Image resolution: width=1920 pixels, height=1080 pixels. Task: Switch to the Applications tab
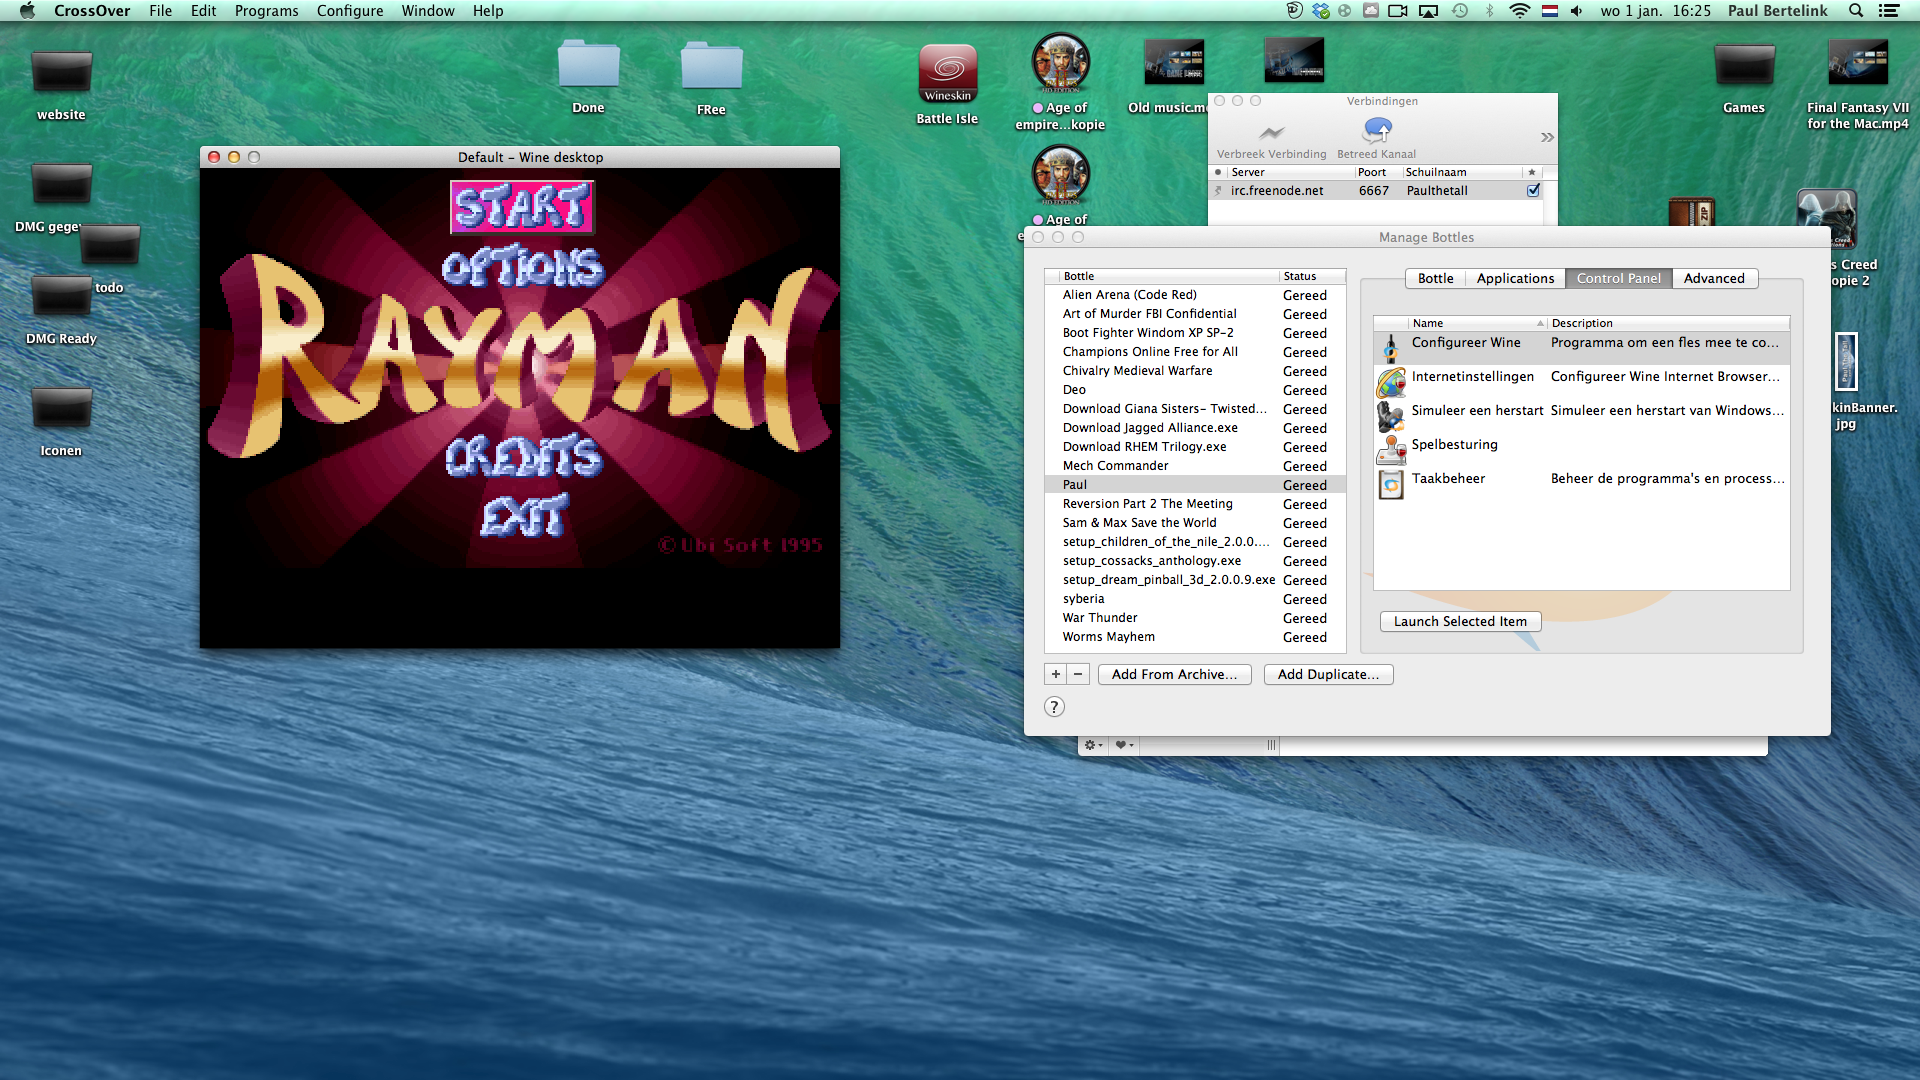1515,278
